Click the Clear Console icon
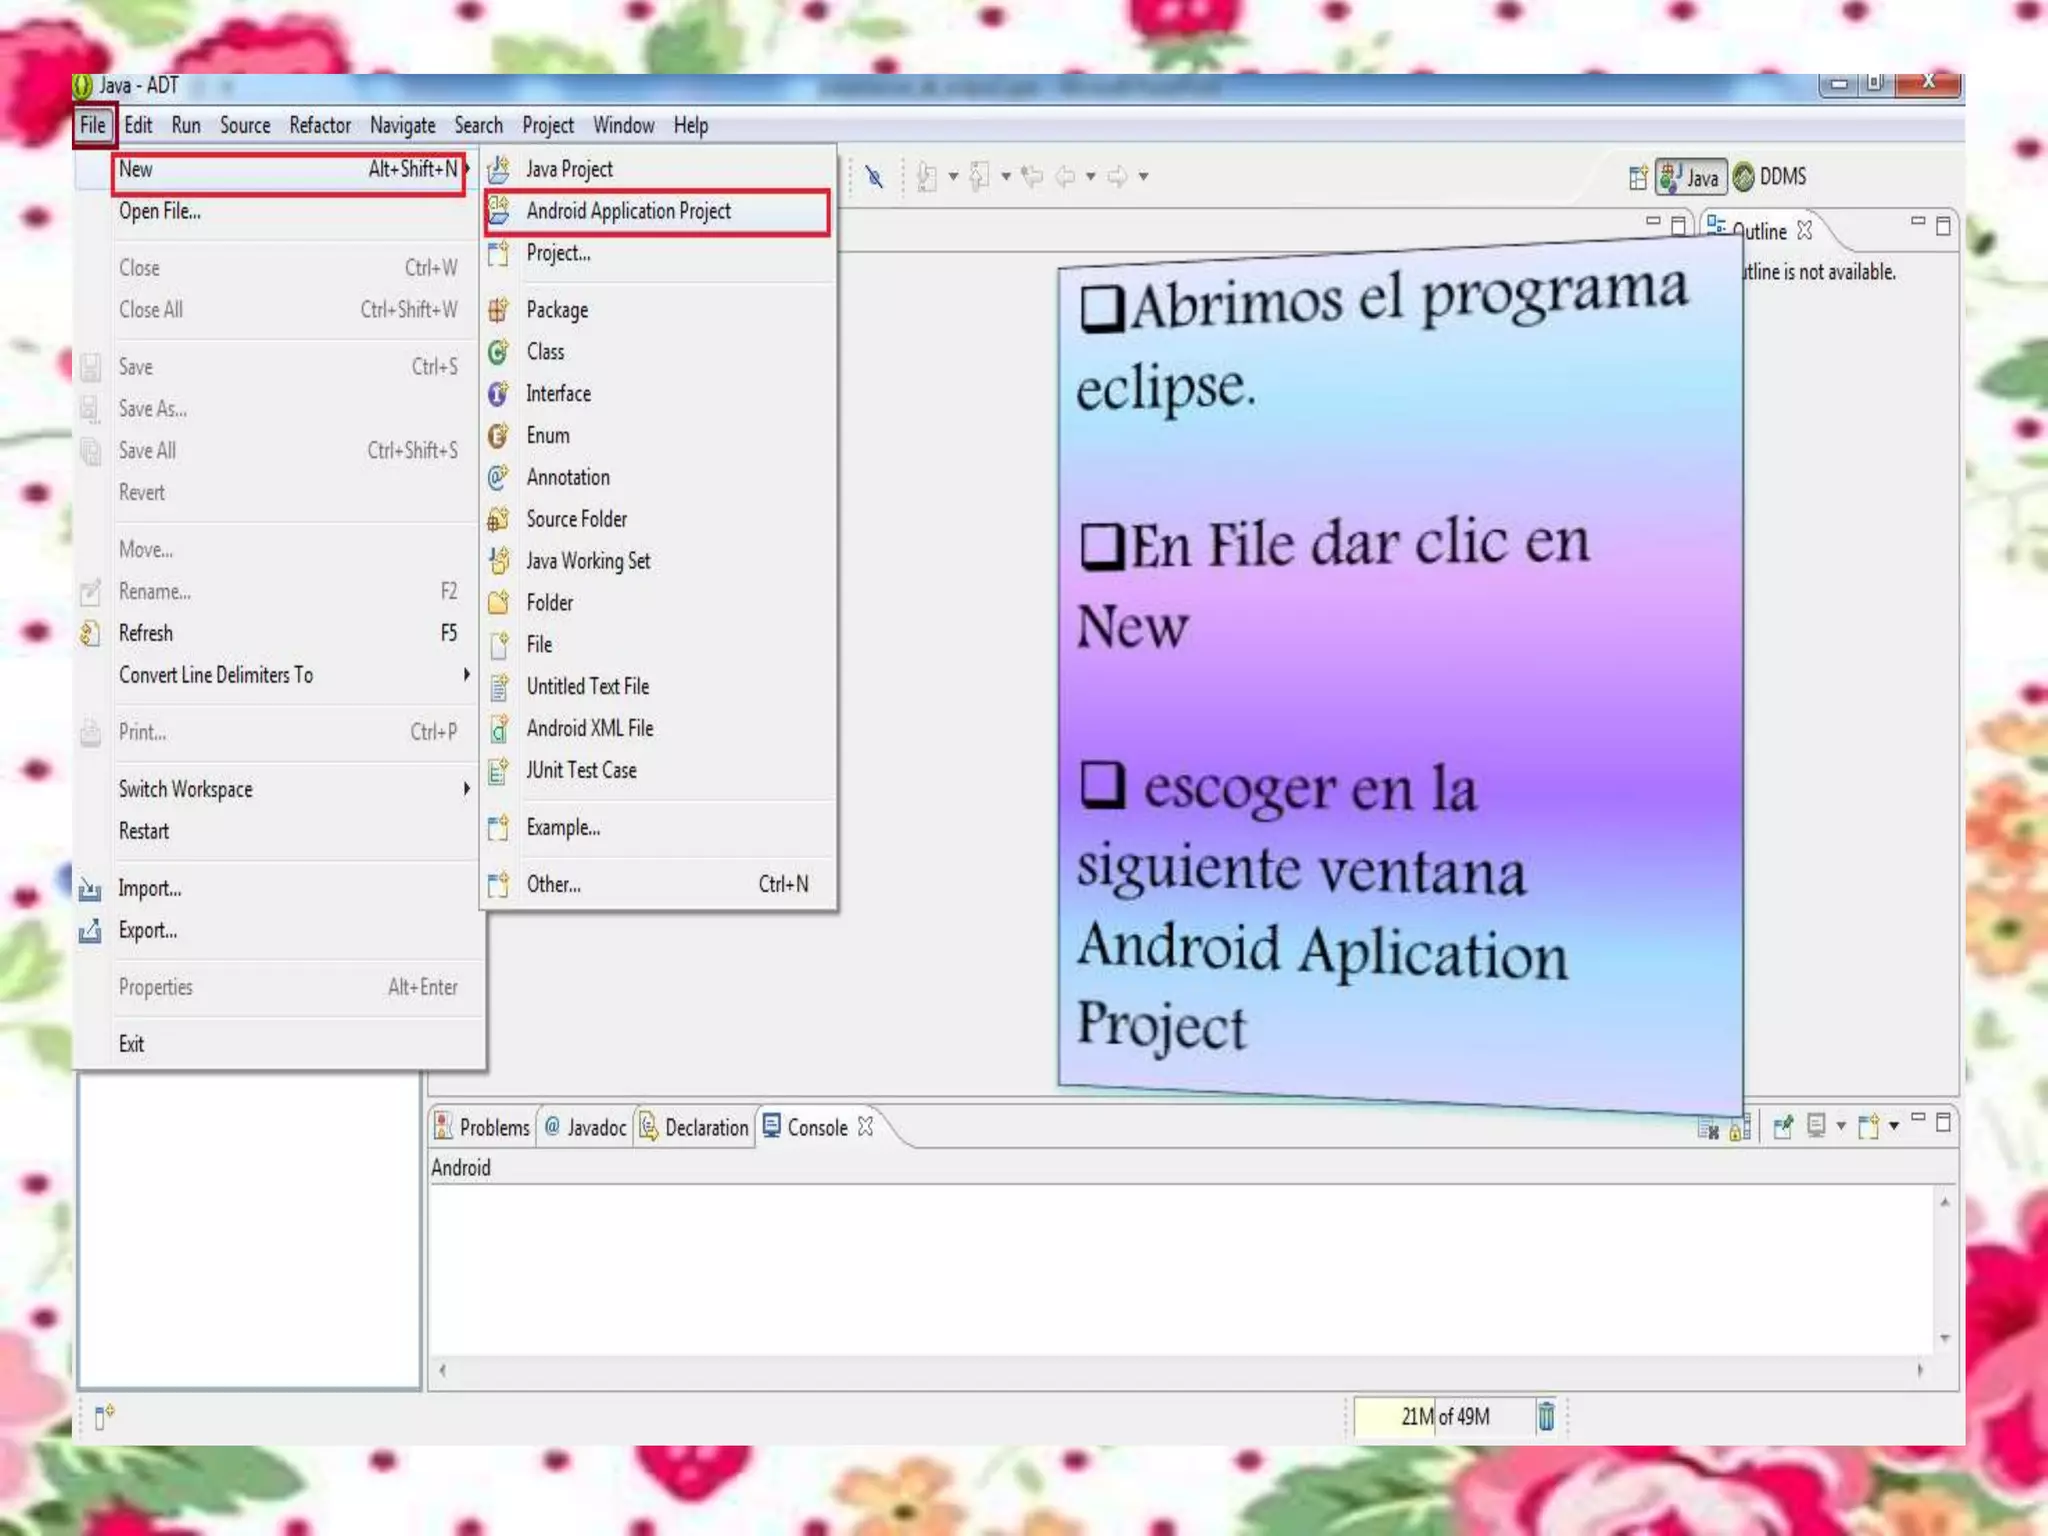This screenshot has width=2048, height=1536. [1708, 1129]
